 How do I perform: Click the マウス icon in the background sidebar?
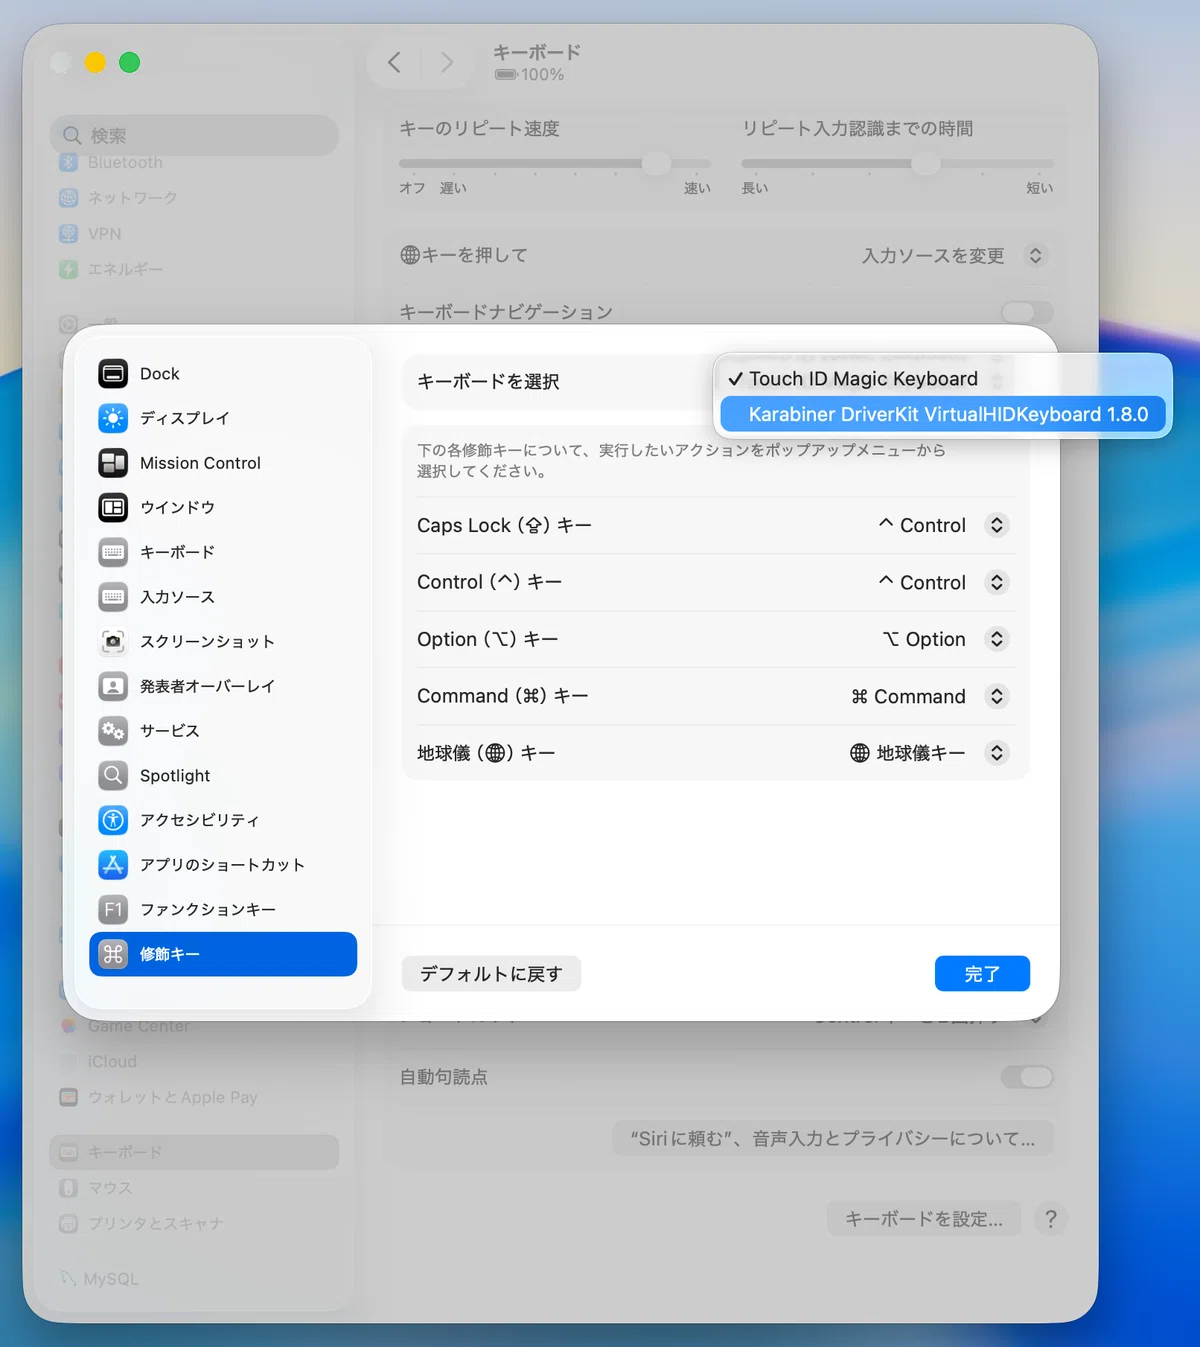pyautogui.click(x=68, y=1188)
